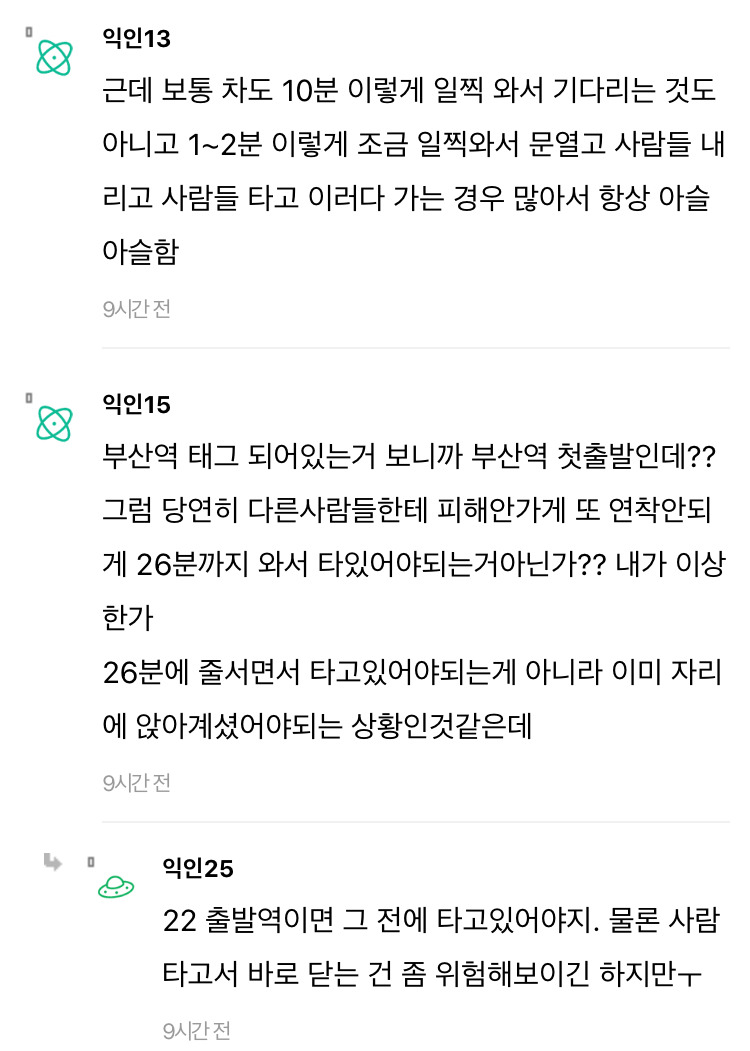The height and width of the screenshot is (1051, 750).
Task: Click the 9시간 전 timestamp under 익인15's comment
Action: pos(136,782)
